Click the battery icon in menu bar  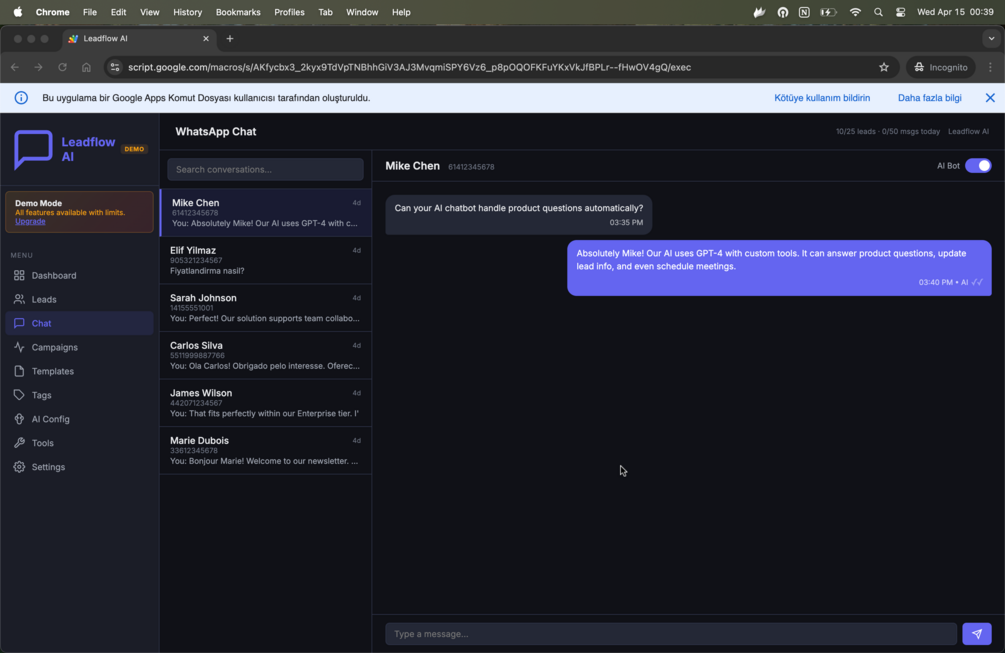point(828,12)
